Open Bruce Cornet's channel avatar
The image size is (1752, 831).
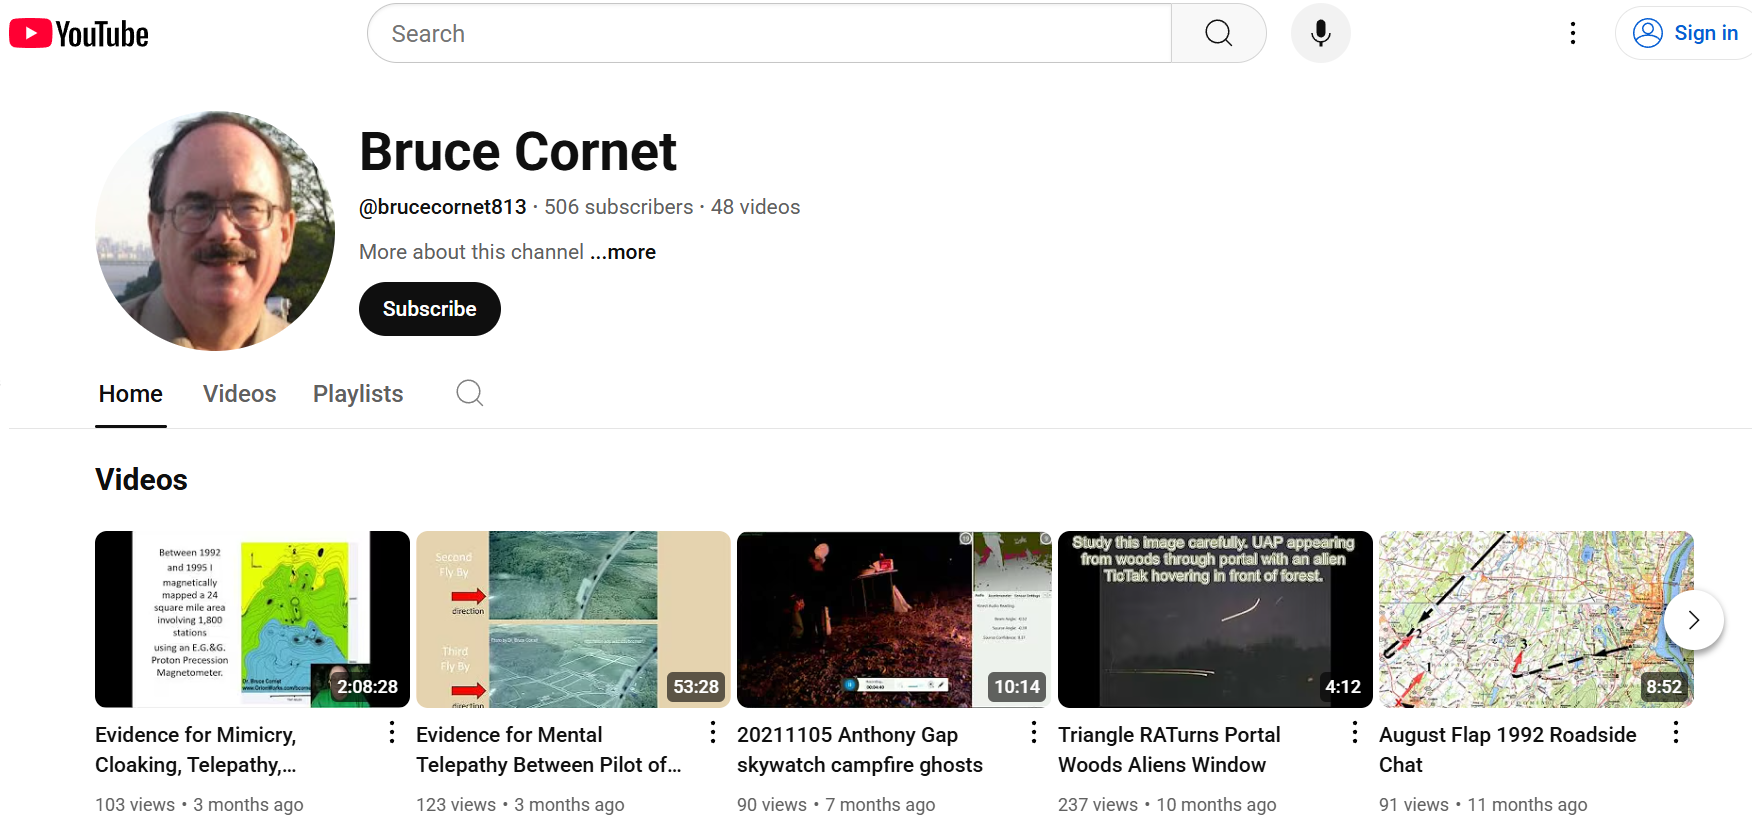pyautogui.click(x=215, y=231)
